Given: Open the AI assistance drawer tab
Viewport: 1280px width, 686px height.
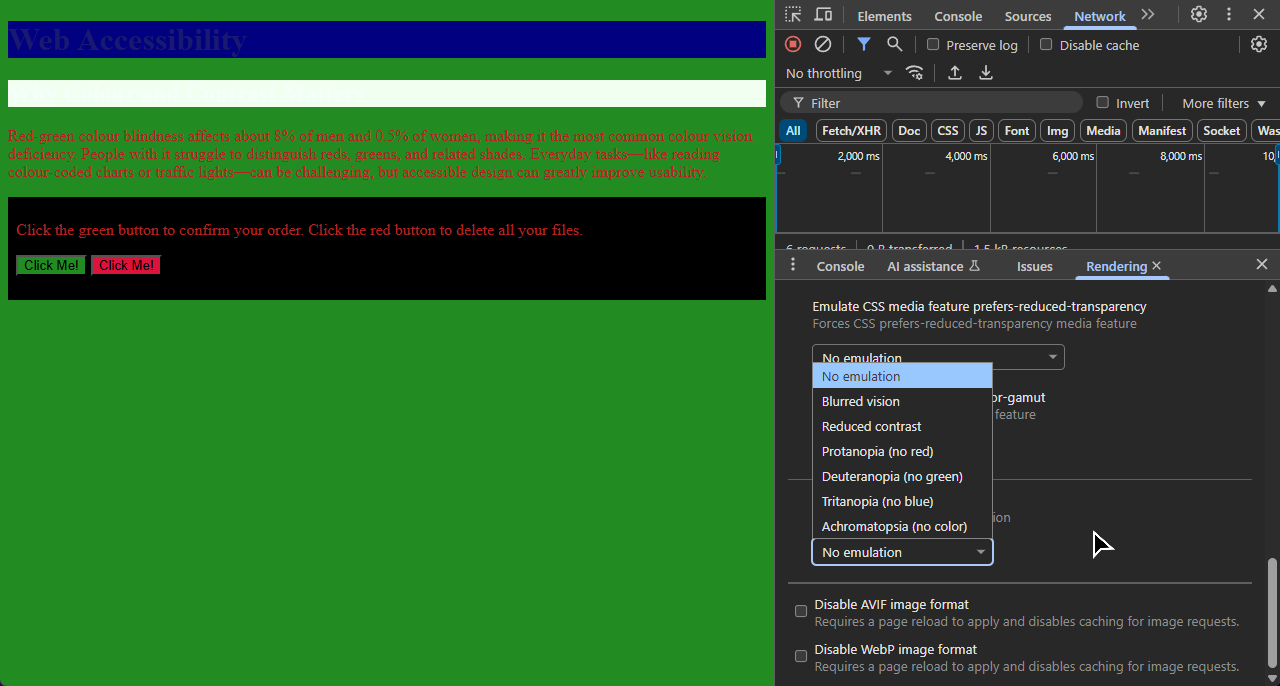Looking at the screenshot, I should [x=933, y=266].
